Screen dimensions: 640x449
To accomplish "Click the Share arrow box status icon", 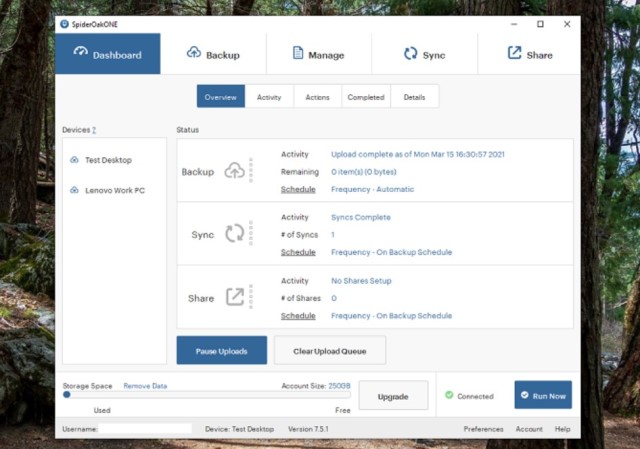I will (x=235, y=297).
